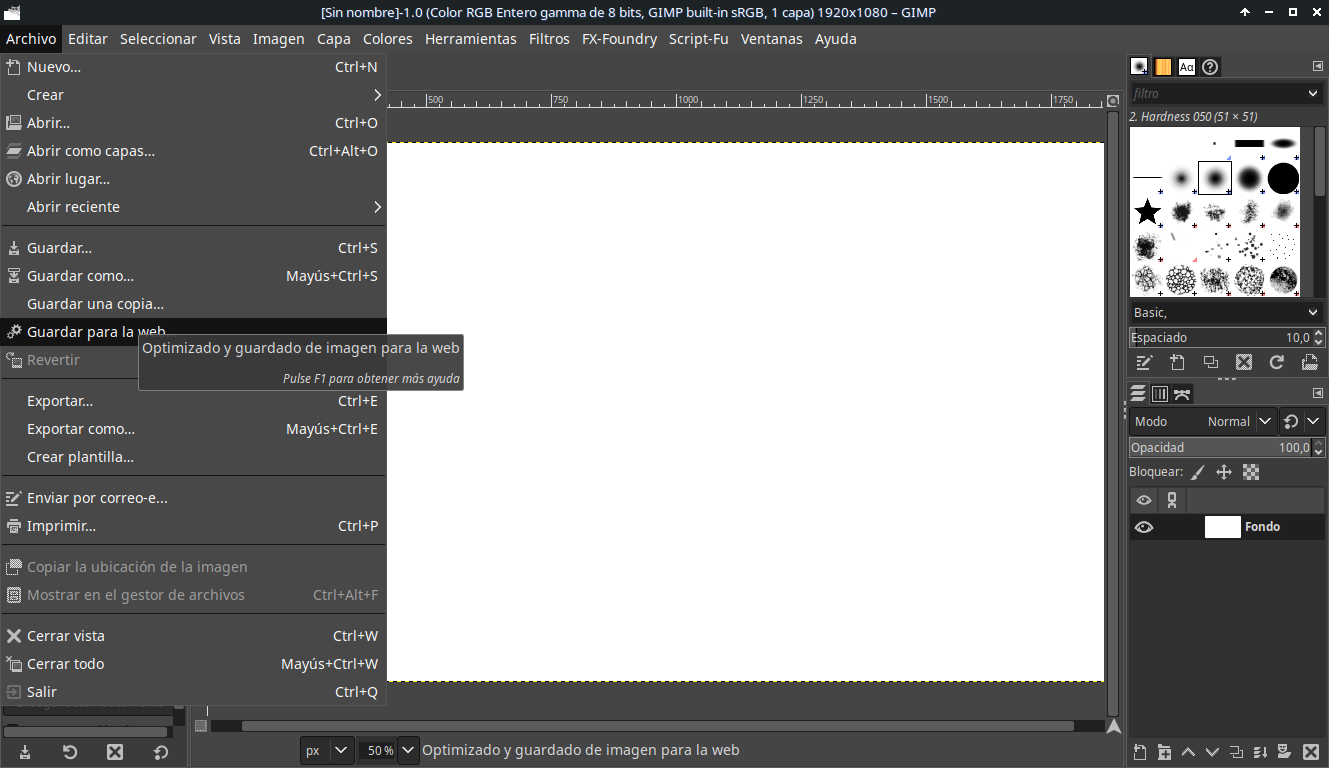This screenshot has width=1329, height=768.
Task: Open the Patterns tab icon
Action: 1163,67
